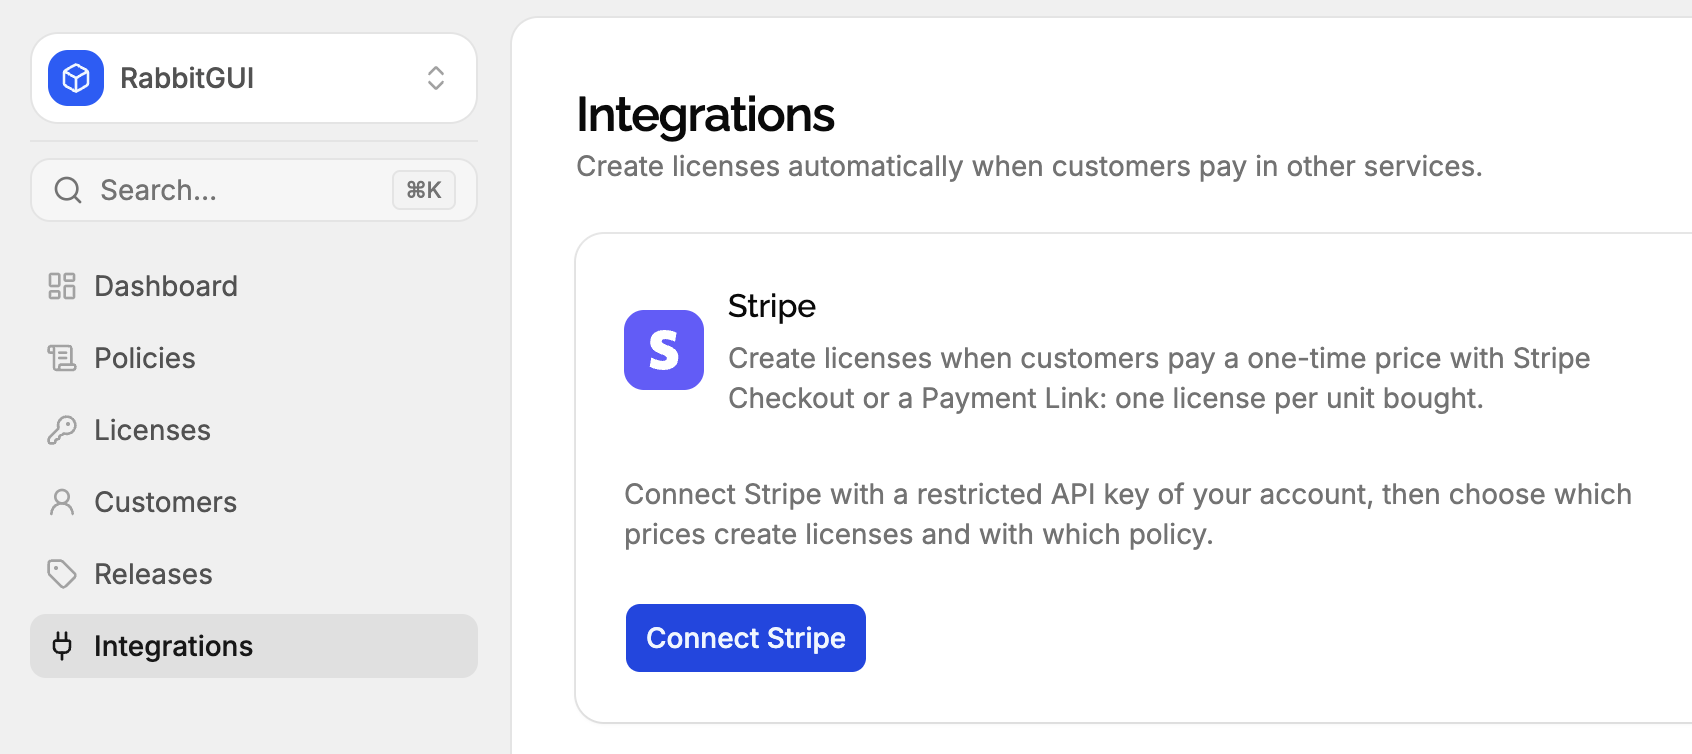Select the Integrations sidebar item
1692x754 pixels.
[254, 646]
